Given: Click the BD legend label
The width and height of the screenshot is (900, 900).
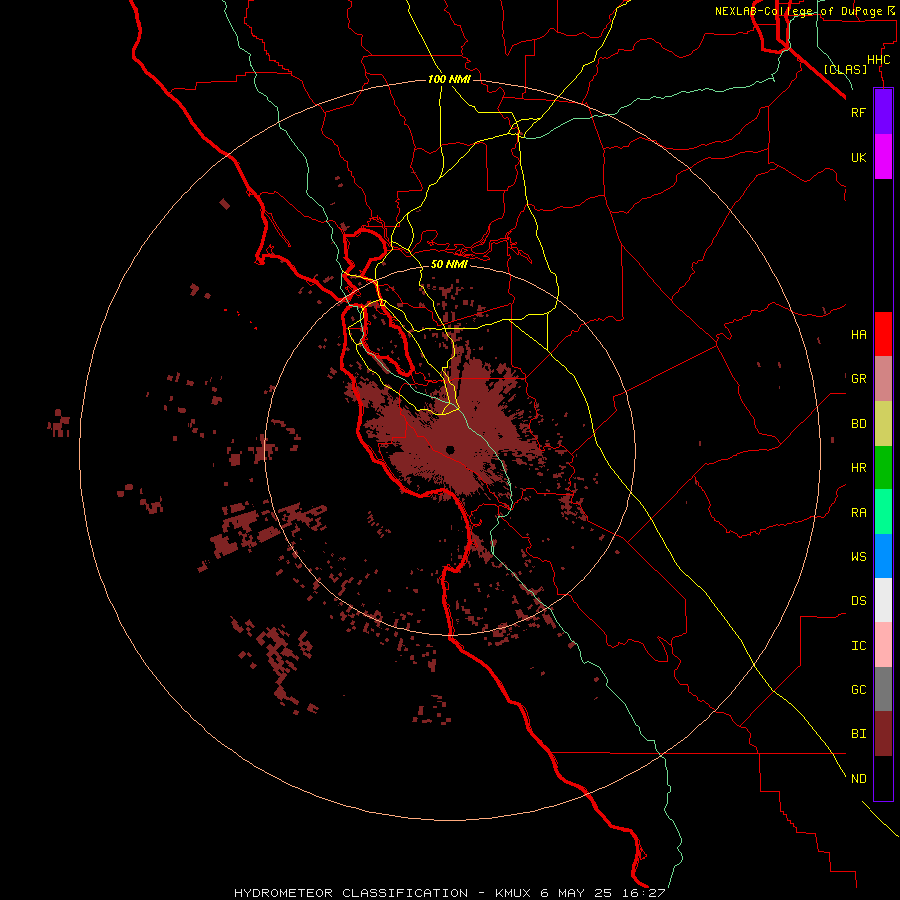Looking at the screenshot, I should pos(858,424).
